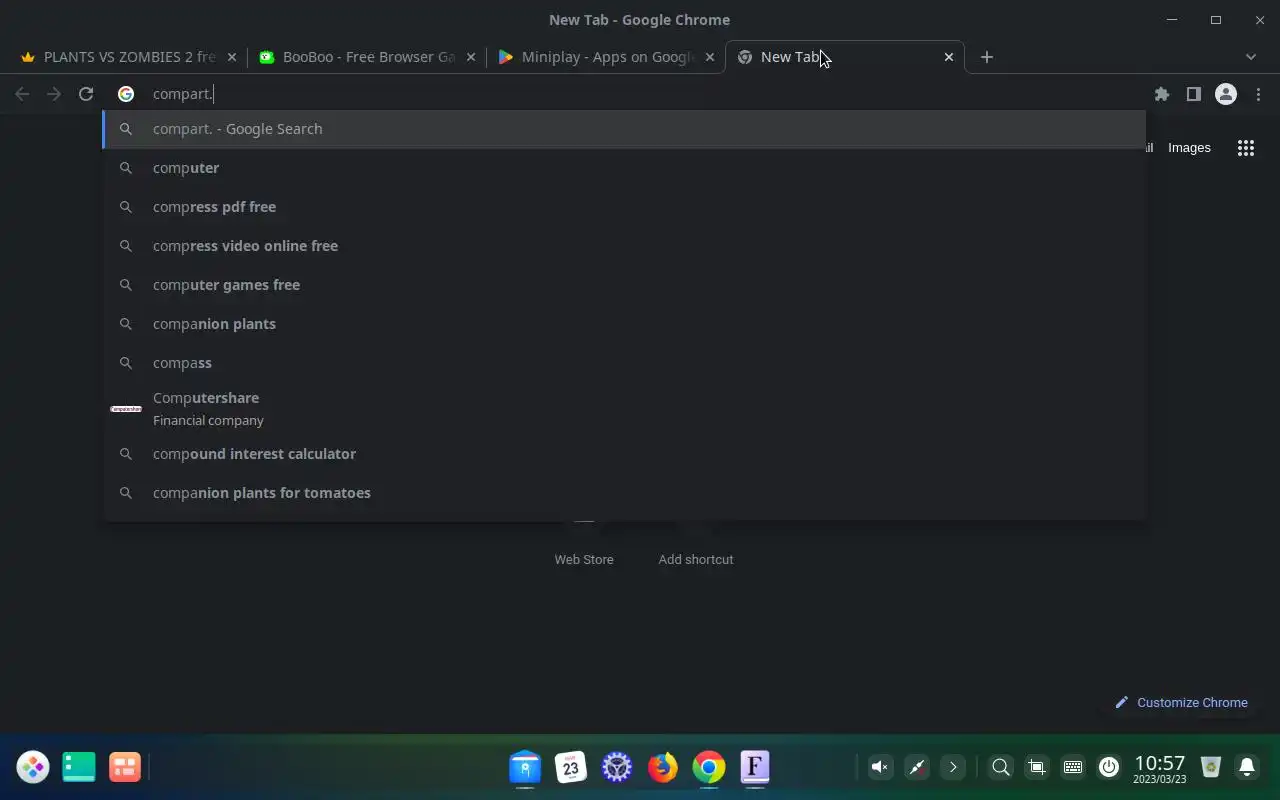The width and height of the screenshot is (1280, 800).
Task: Open the notifications bell
Action: click(x=1247, y=767)
